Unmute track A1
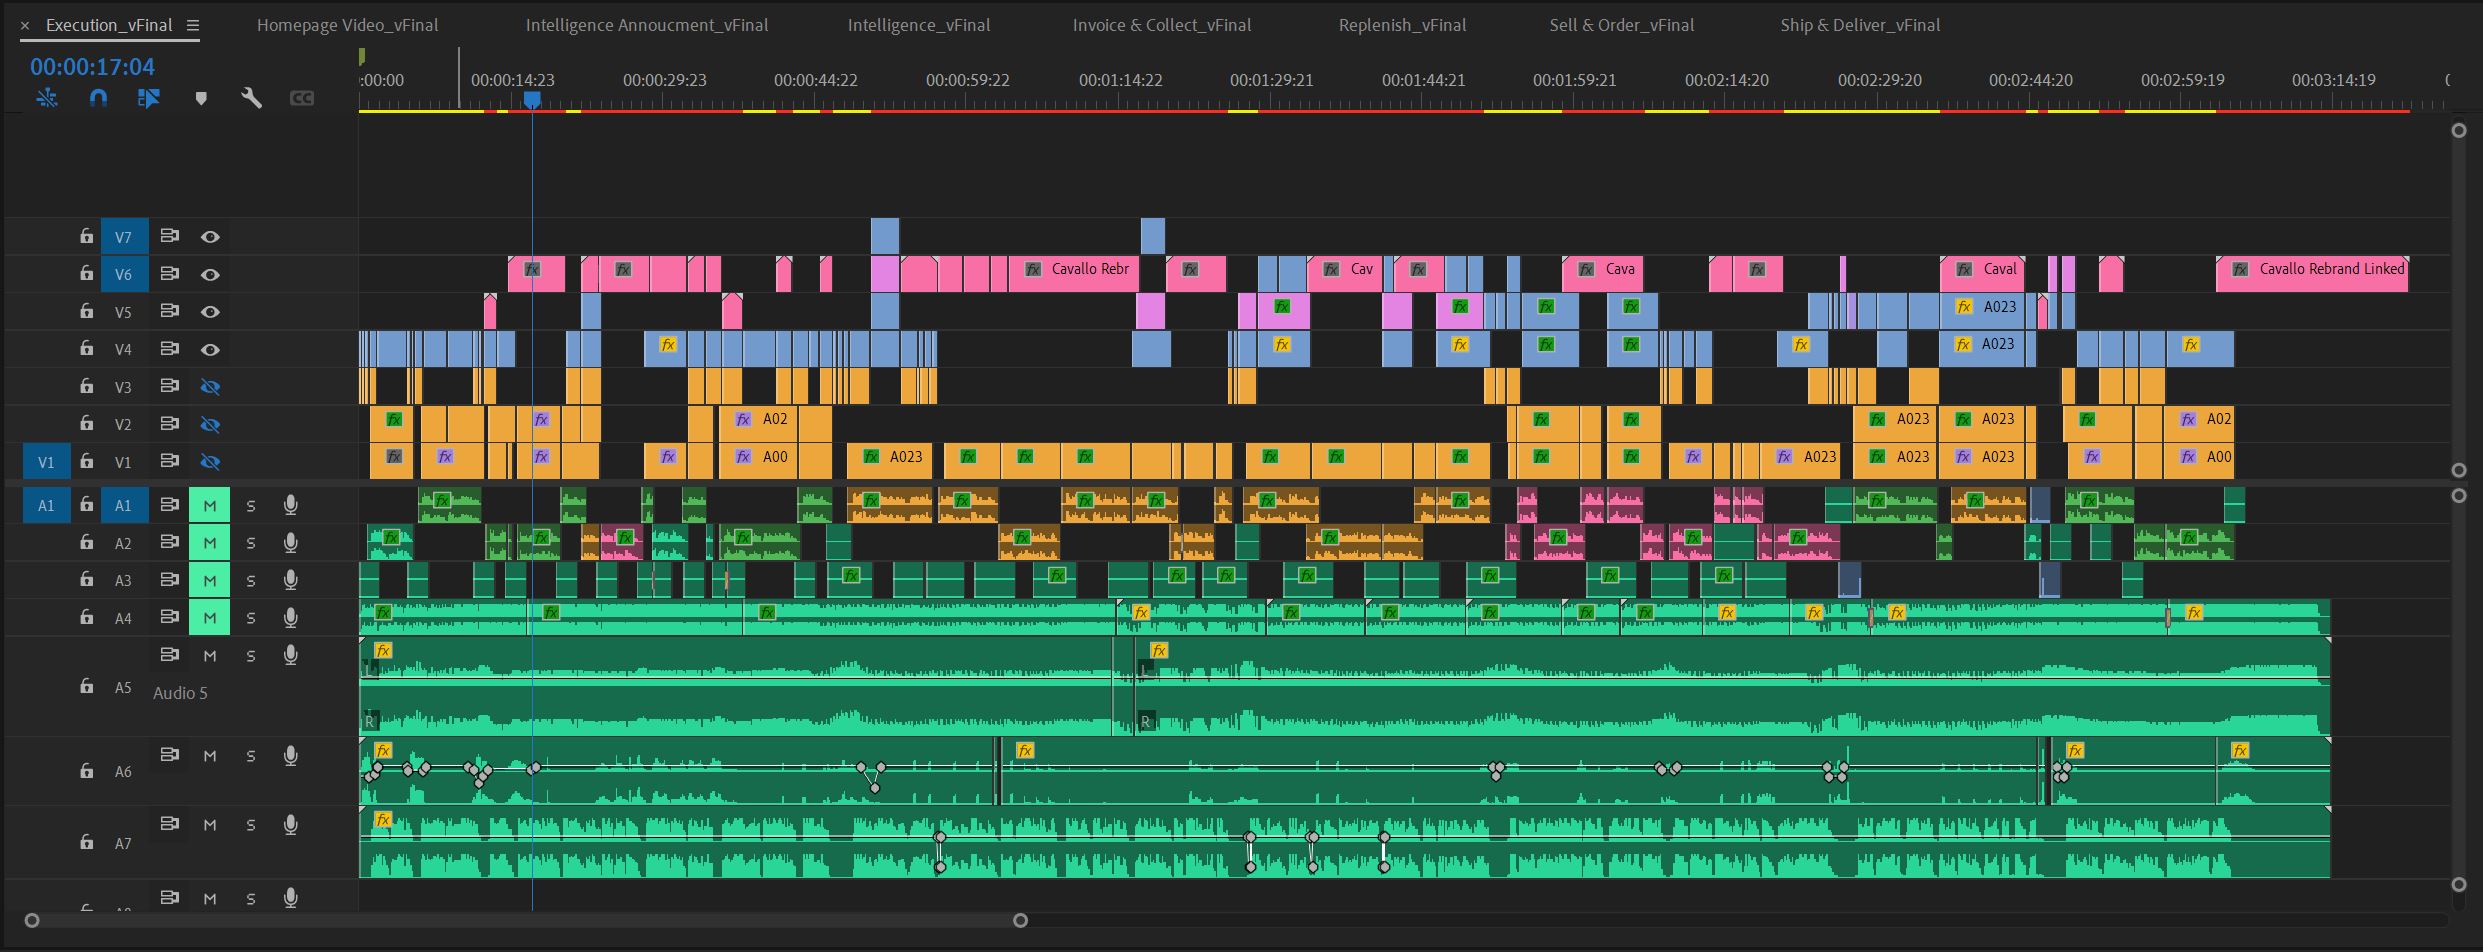2483x952 pixels. pyautogui.click(x=210, y=505)
